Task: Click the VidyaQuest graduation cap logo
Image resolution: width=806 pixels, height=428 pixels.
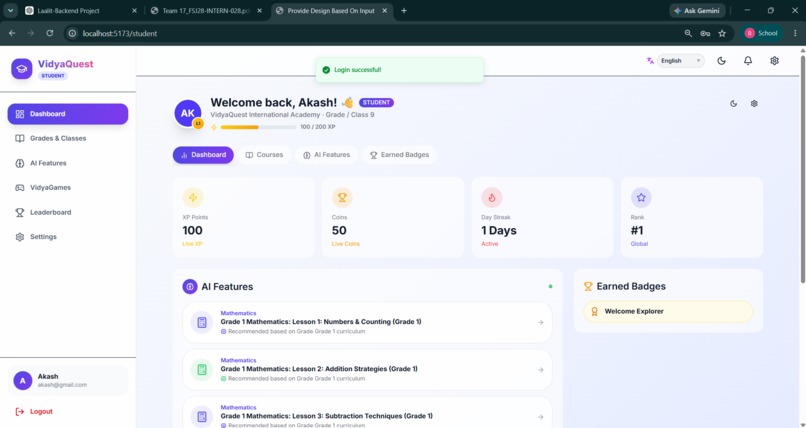Action: [x=22, y=69]
